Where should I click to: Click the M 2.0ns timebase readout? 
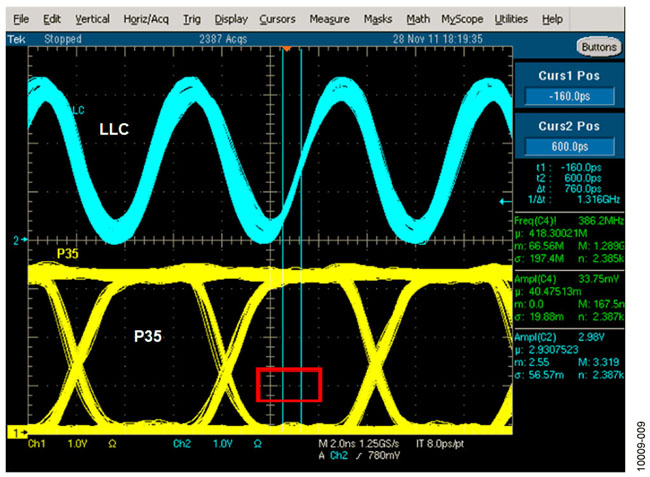click(x=359, y=444)
